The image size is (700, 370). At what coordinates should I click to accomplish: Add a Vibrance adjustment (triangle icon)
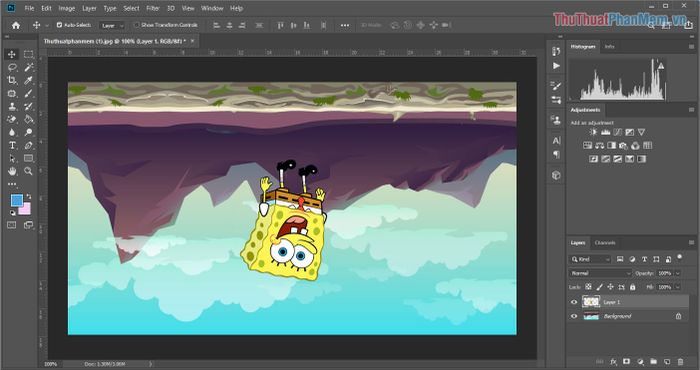[x=642, y=132]
